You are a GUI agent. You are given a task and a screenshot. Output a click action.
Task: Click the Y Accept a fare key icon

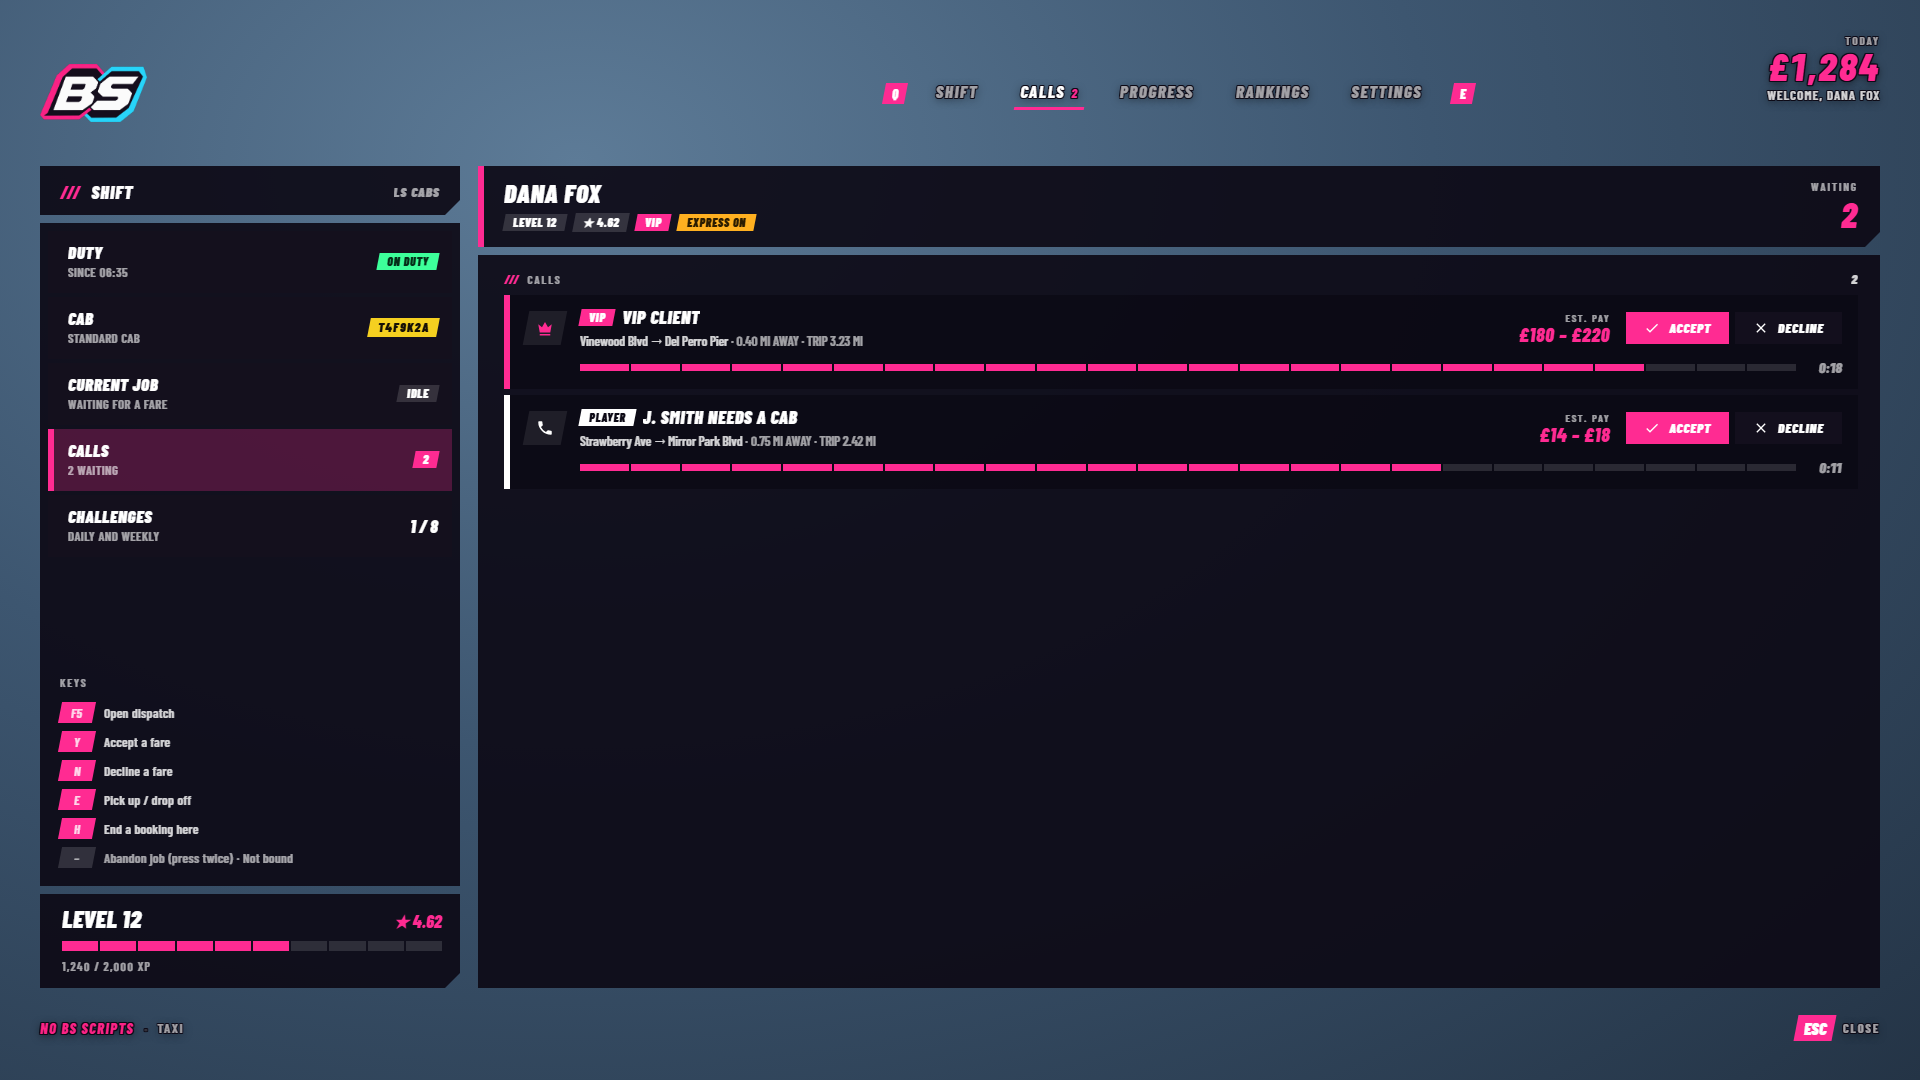[77, 742]
